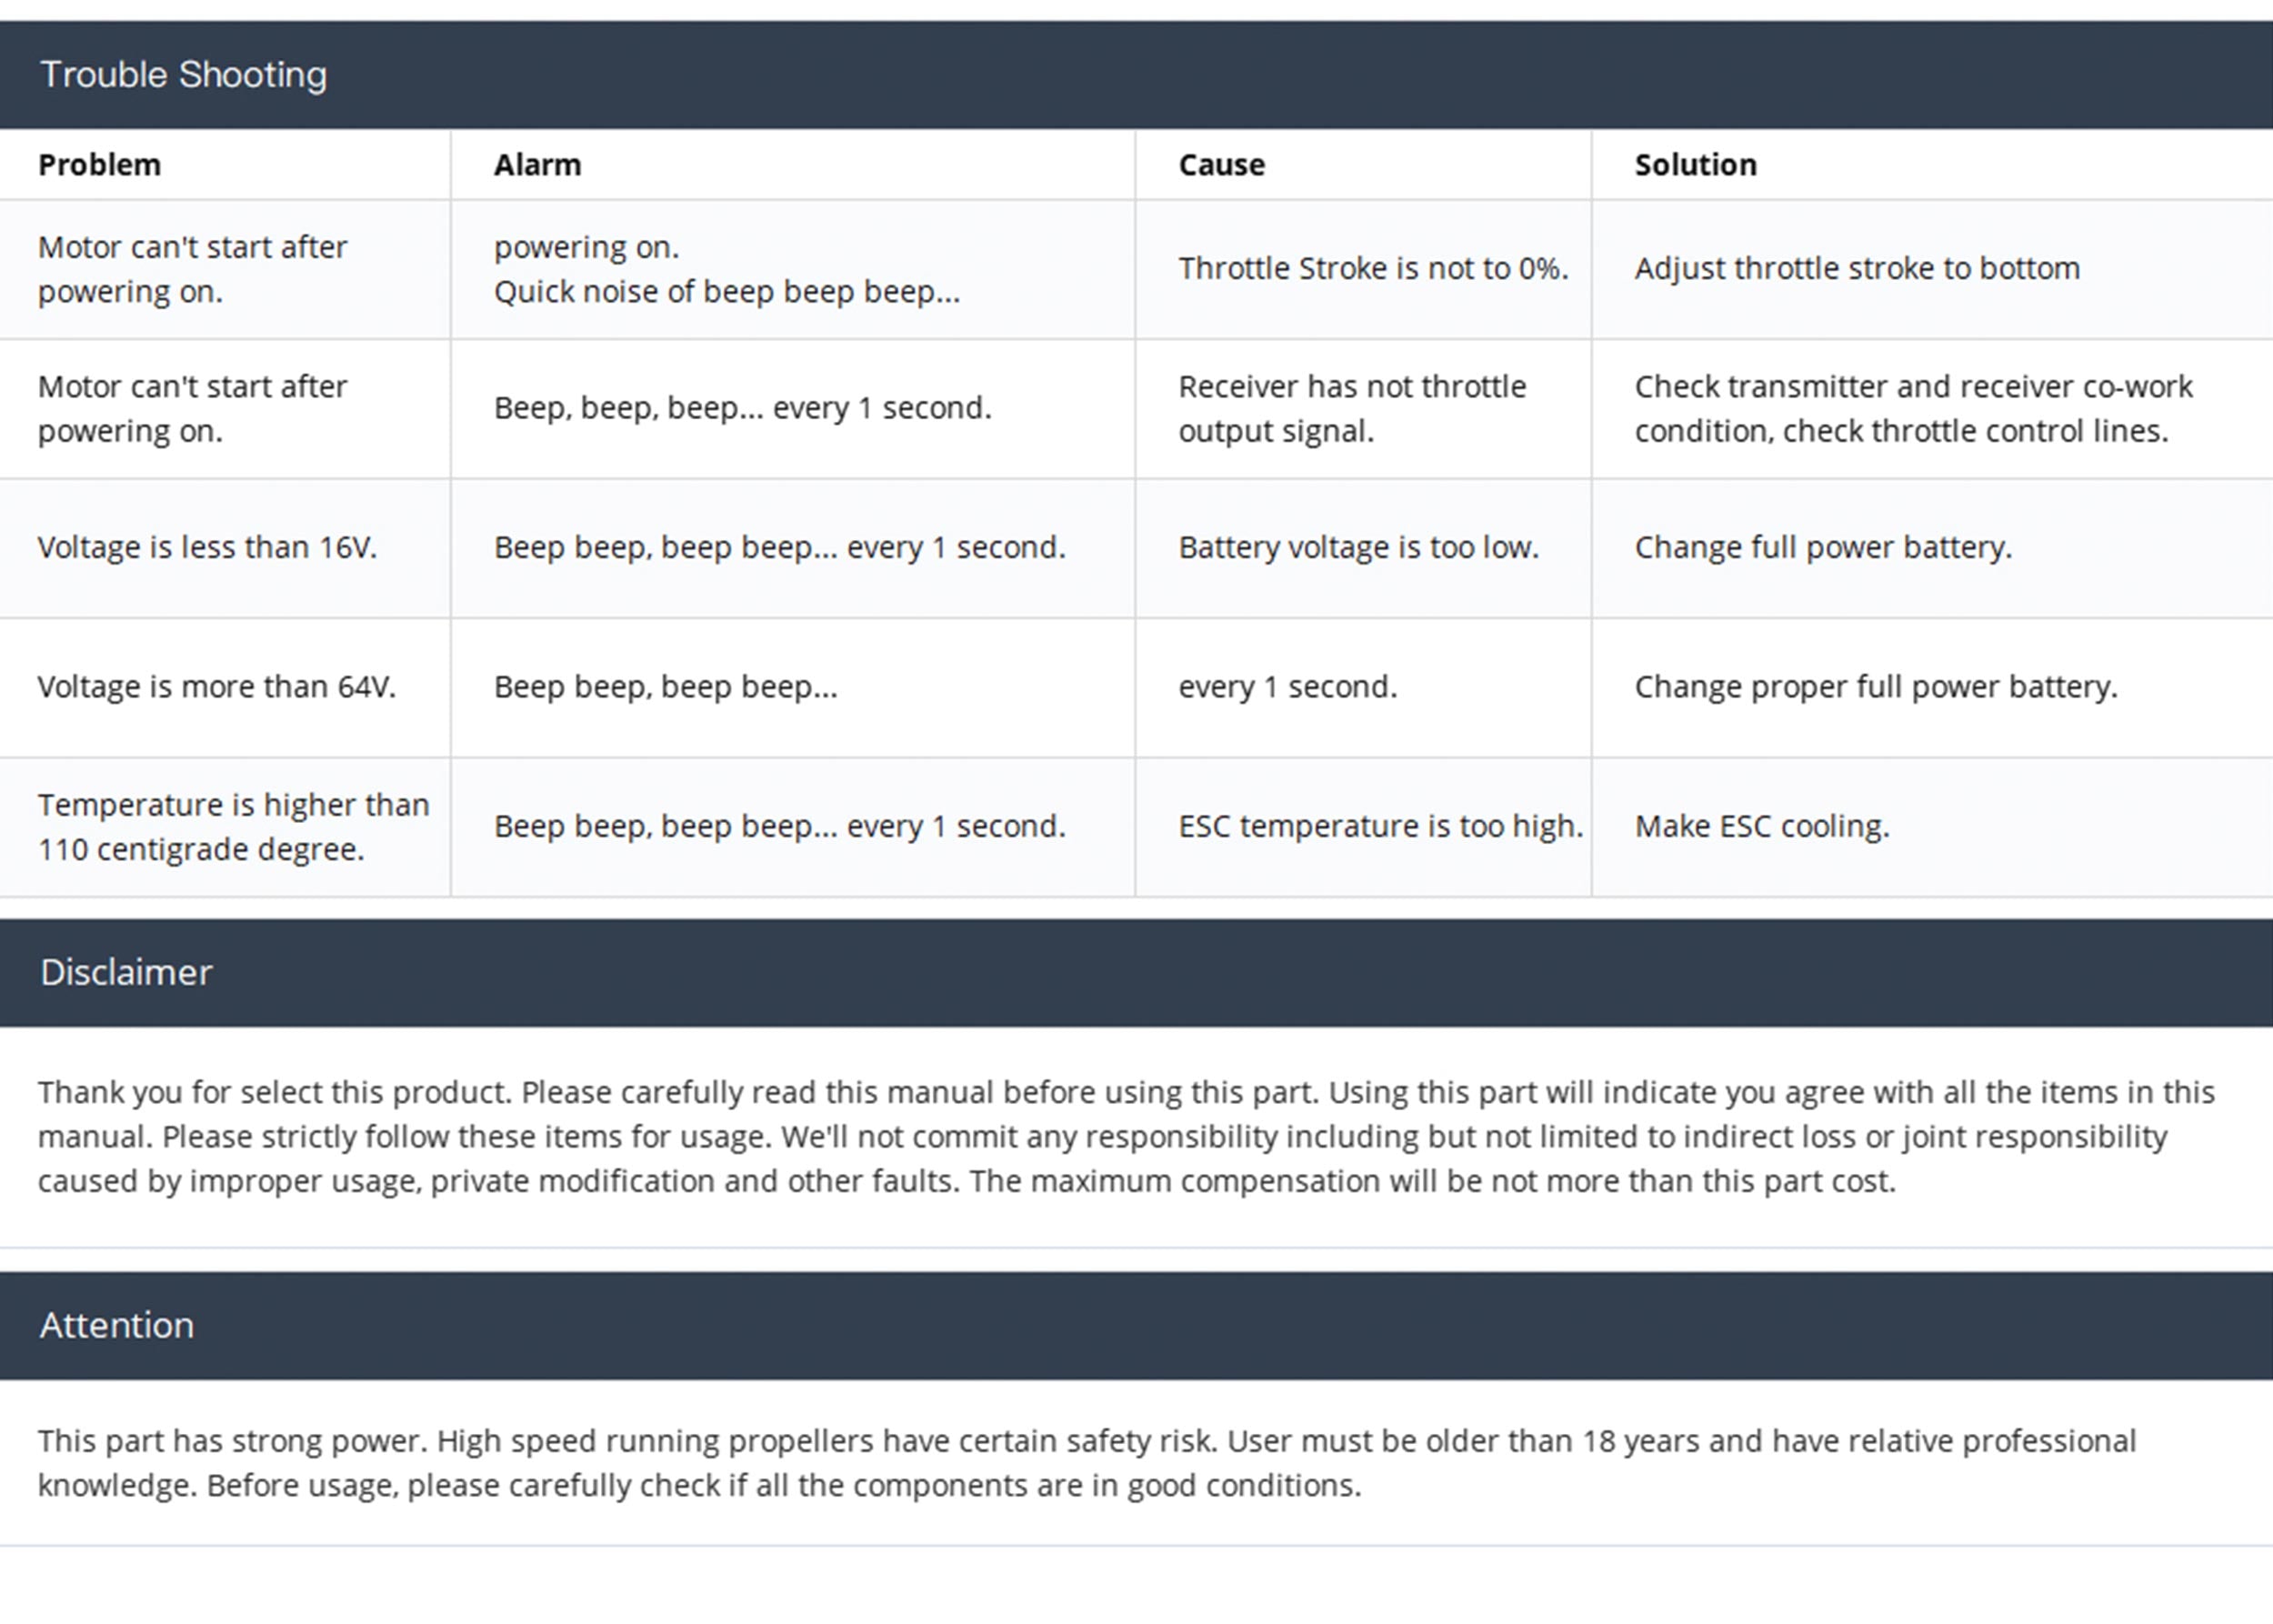The image size is (2273, 1624).
Task: Click 'Receiver has not throttle output signal' cell
Action: 1351,409
